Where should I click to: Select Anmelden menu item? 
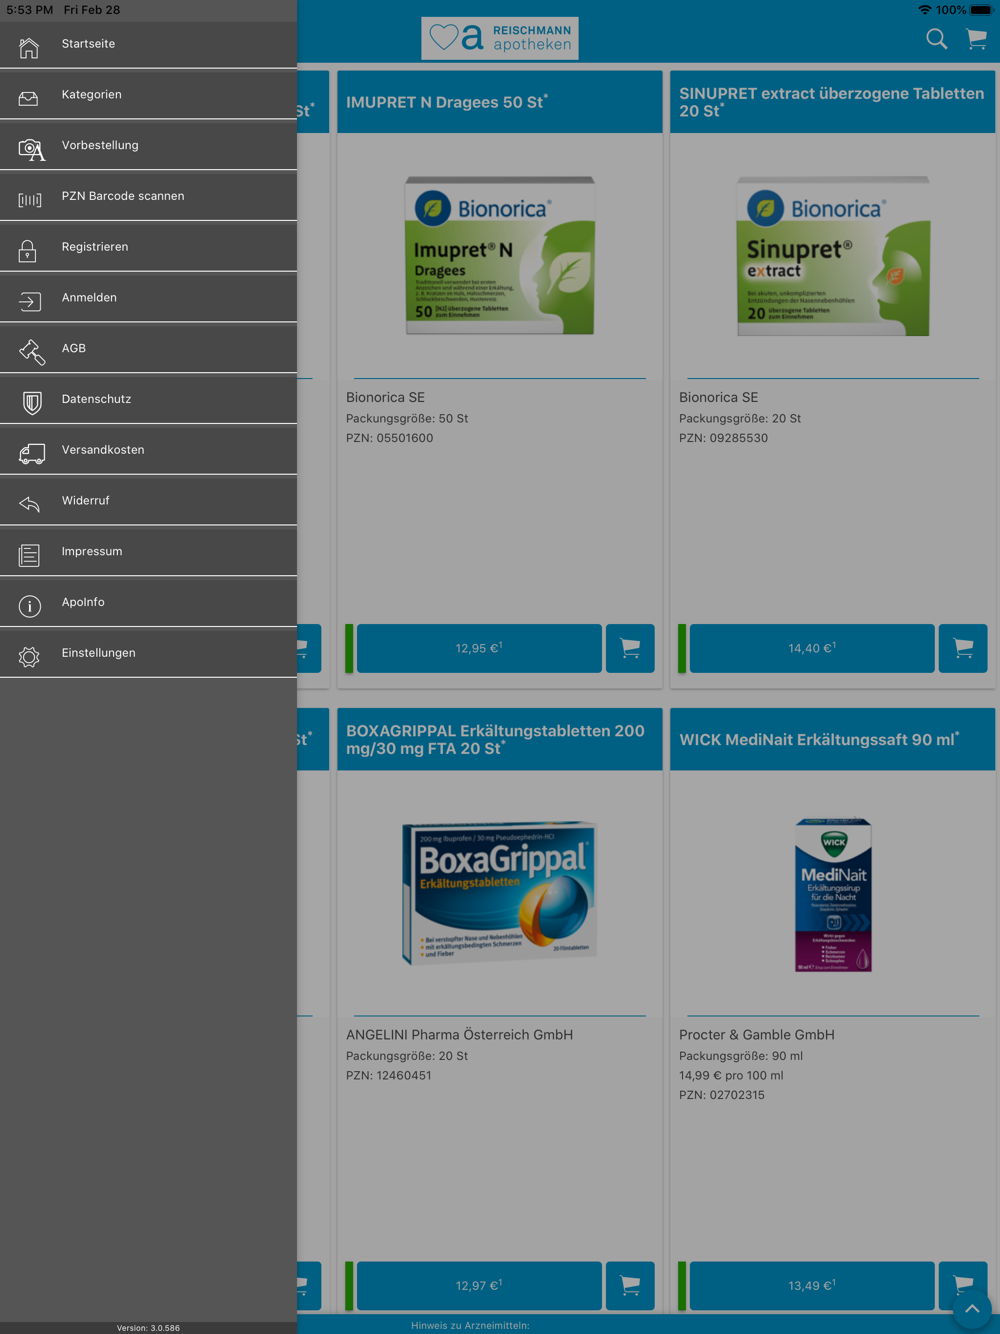pos(148,298)
